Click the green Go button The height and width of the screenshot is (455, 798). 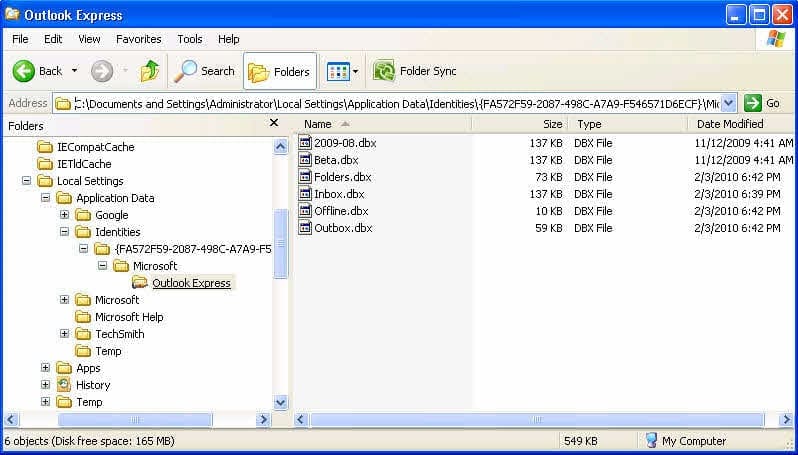click(x=753, y=103)
